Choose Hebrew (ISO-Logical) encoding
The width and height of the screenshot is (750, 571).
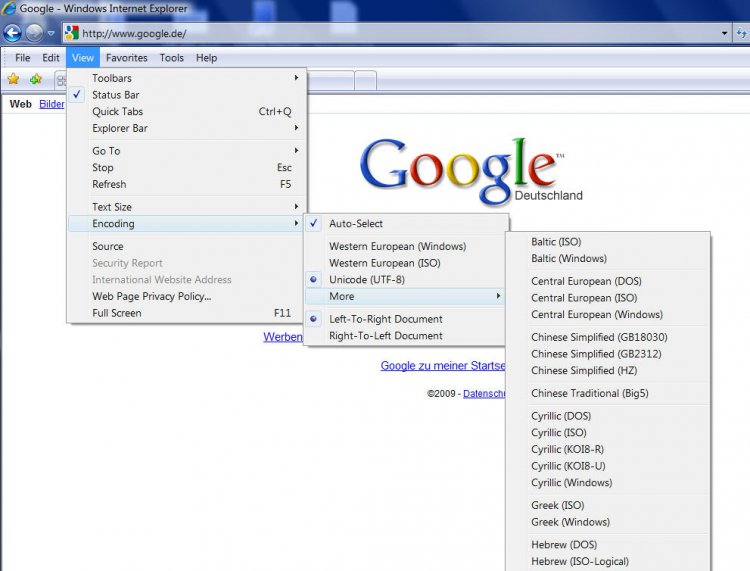click(x=608, y=561)
